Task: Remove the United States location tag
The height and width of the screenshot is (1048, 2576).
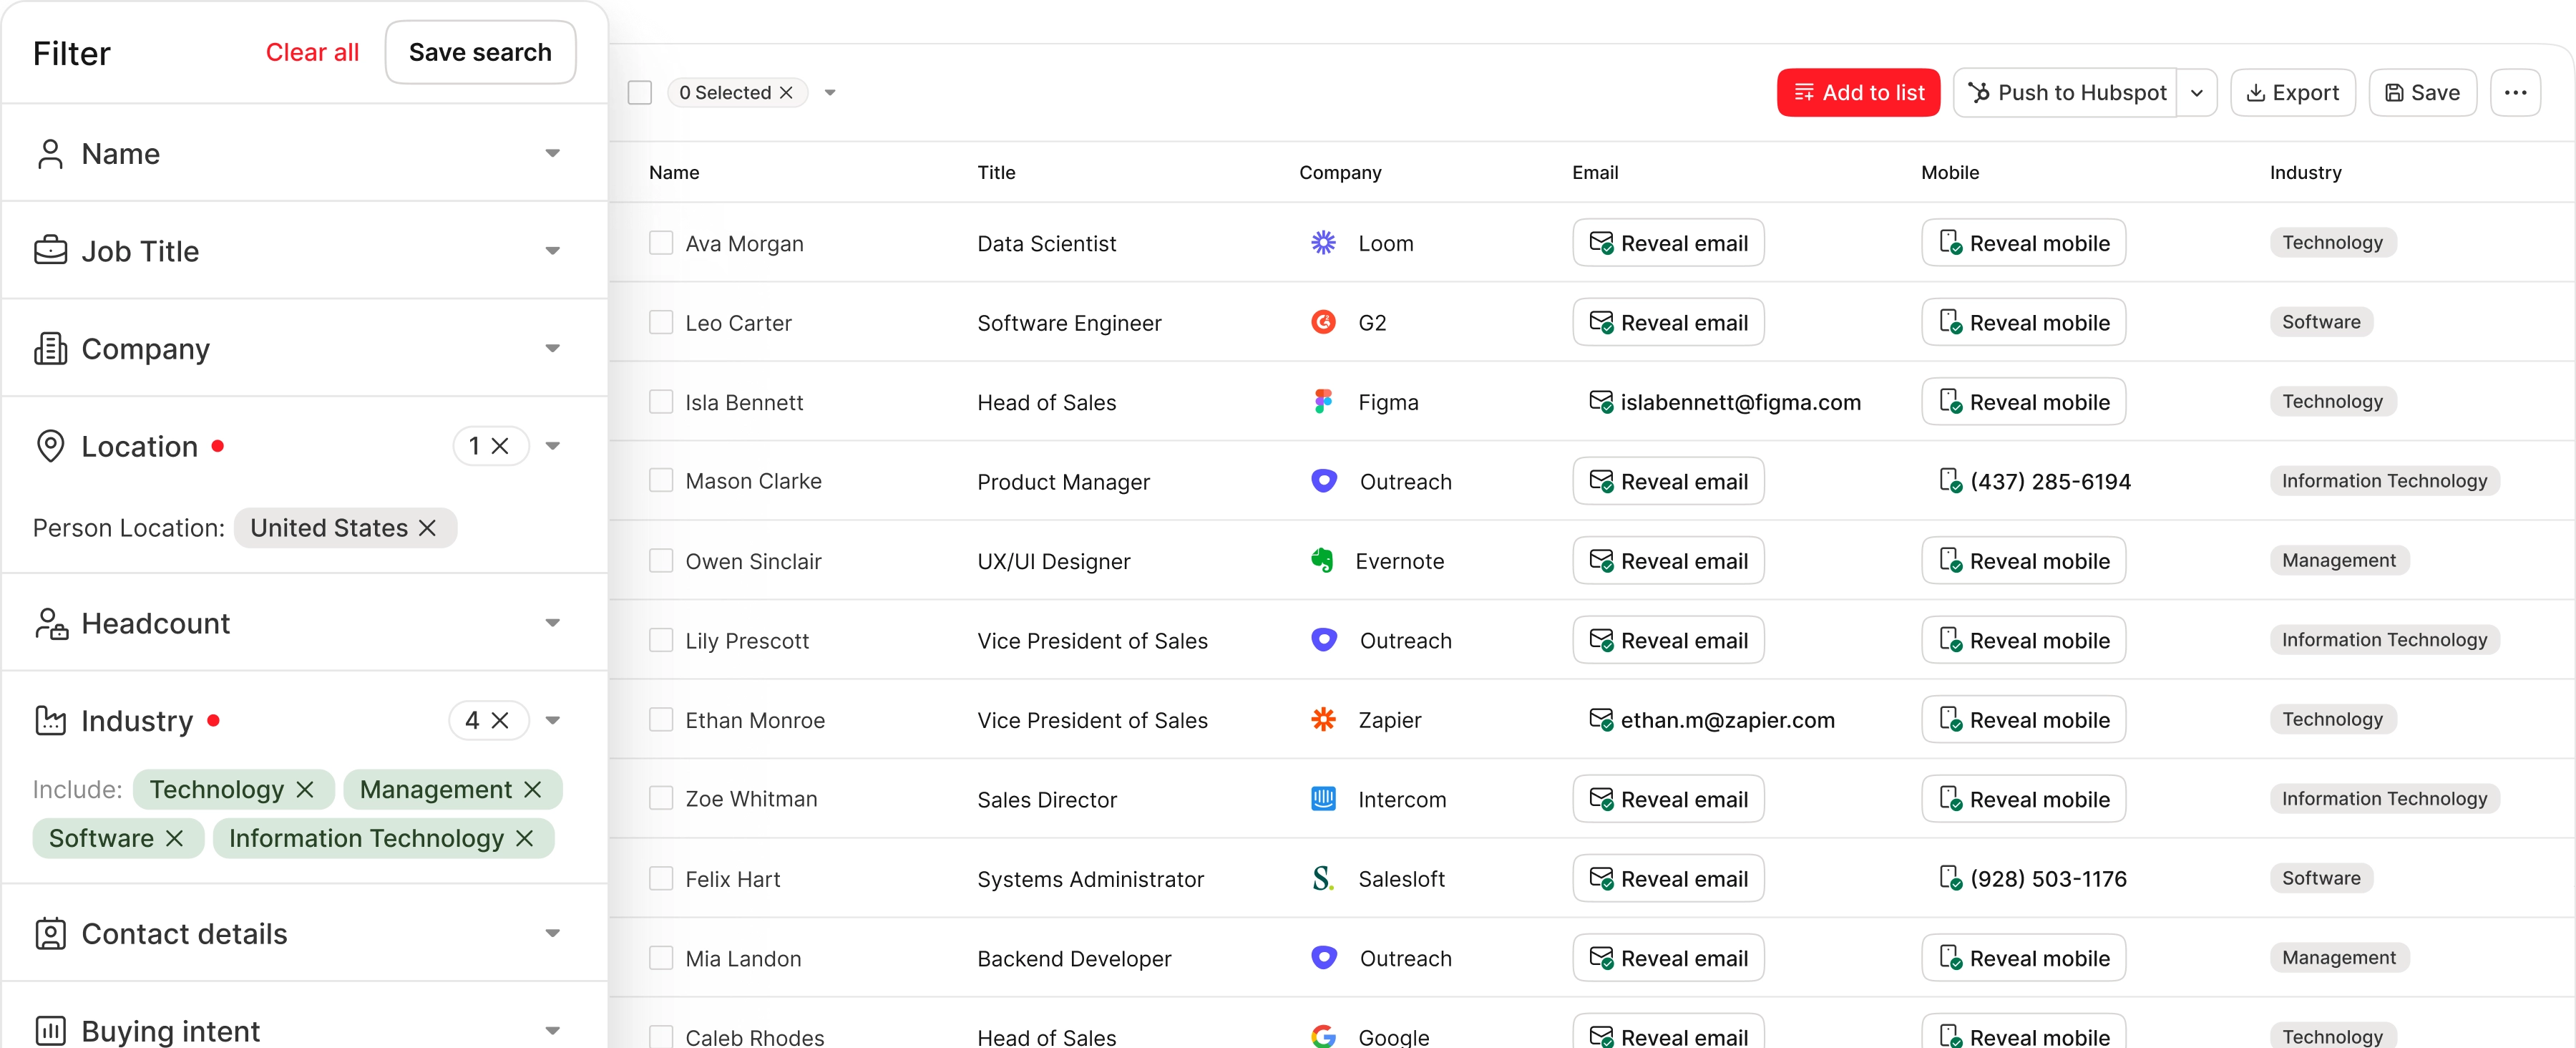Action: [427, 528]
